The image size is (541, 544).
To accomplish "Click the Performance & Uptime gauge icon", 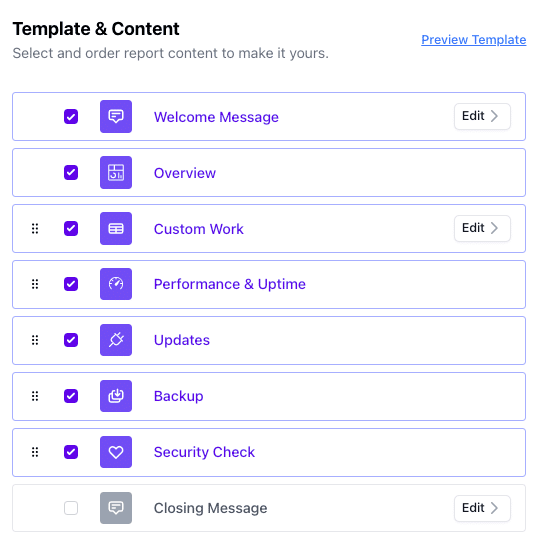I will pos(116,284).
